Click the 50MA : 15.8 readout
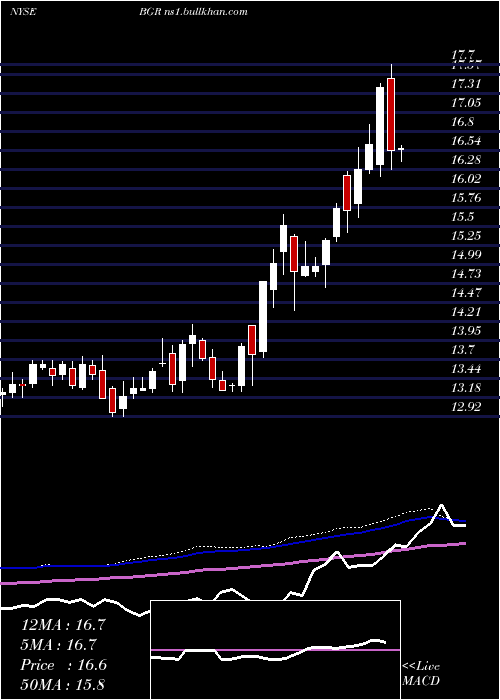The width and height of the screenshot is (500, 700). [x=63, y=684]
